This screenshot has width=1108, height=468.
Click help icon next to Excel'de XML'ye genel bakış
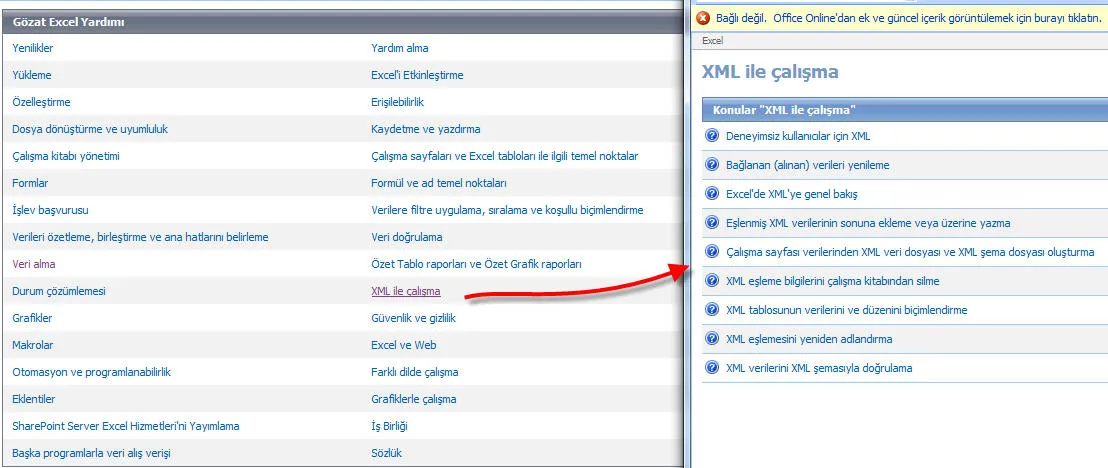[x=712, y=194]
